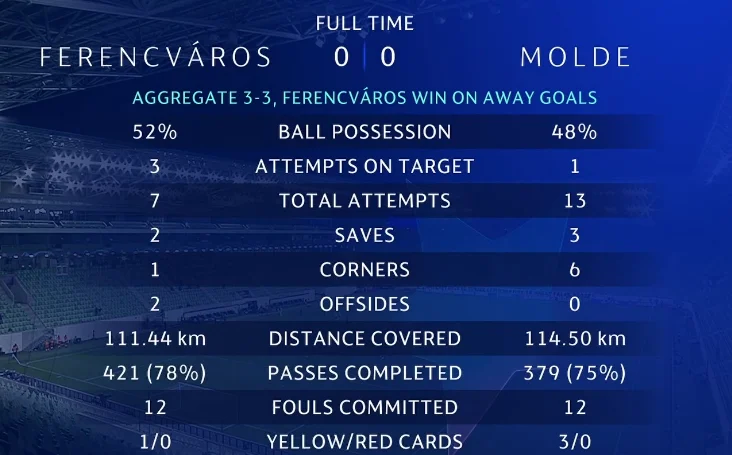Click Molde's 6 corners value
Screen dimensions: 732x455
click(575, 270)
